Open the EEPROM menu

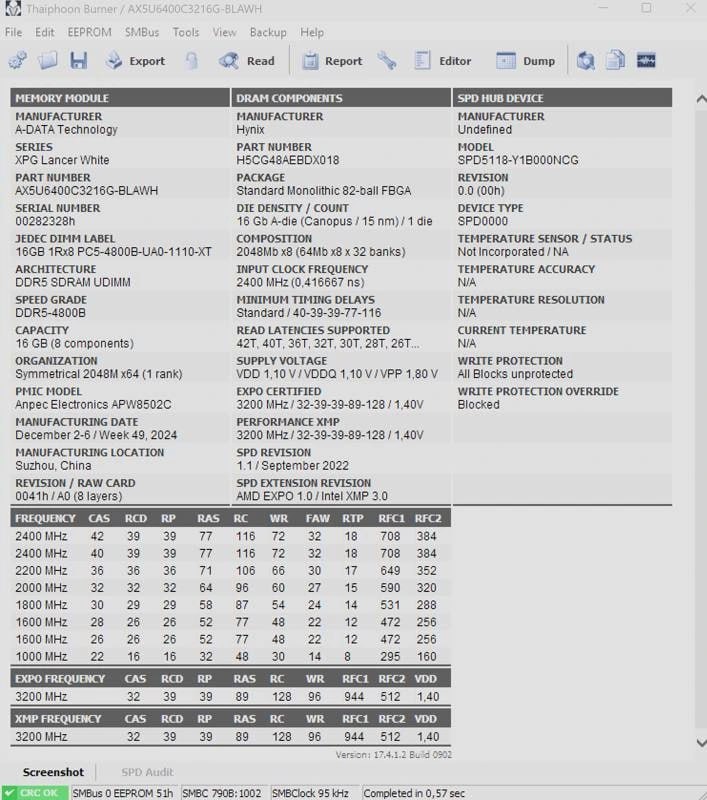[x=89, y=32]
